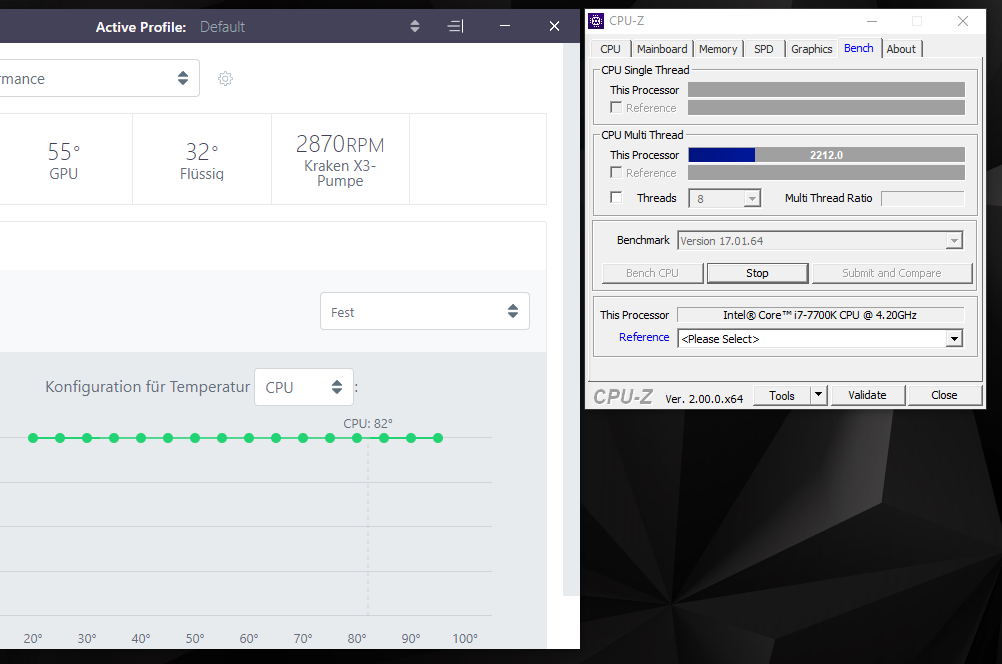Click the Multi Thread Ratio field
The height and width of the screenshot is (664, 1002).
coord(922,198)
